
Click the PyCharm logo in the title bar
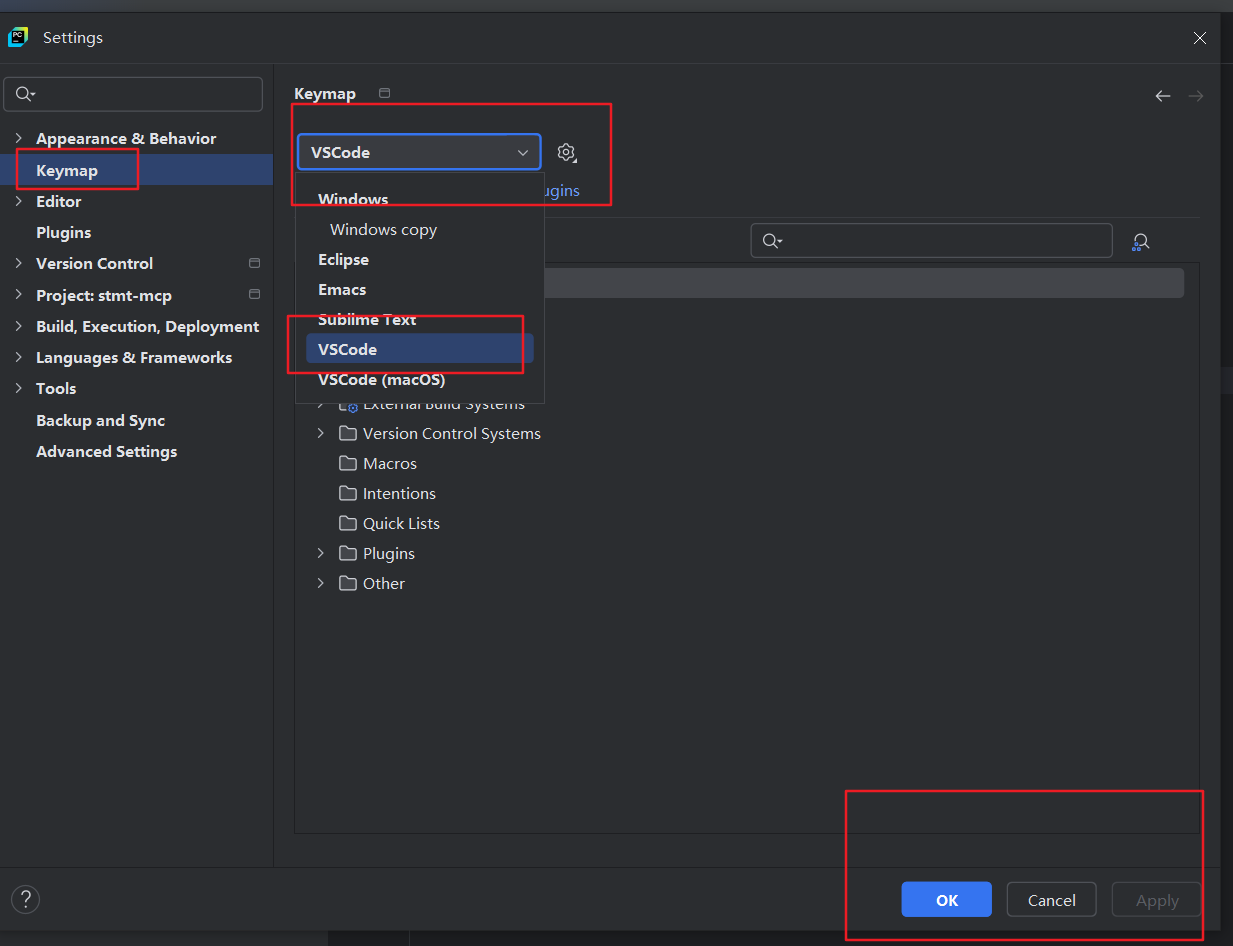pos(18,37)
